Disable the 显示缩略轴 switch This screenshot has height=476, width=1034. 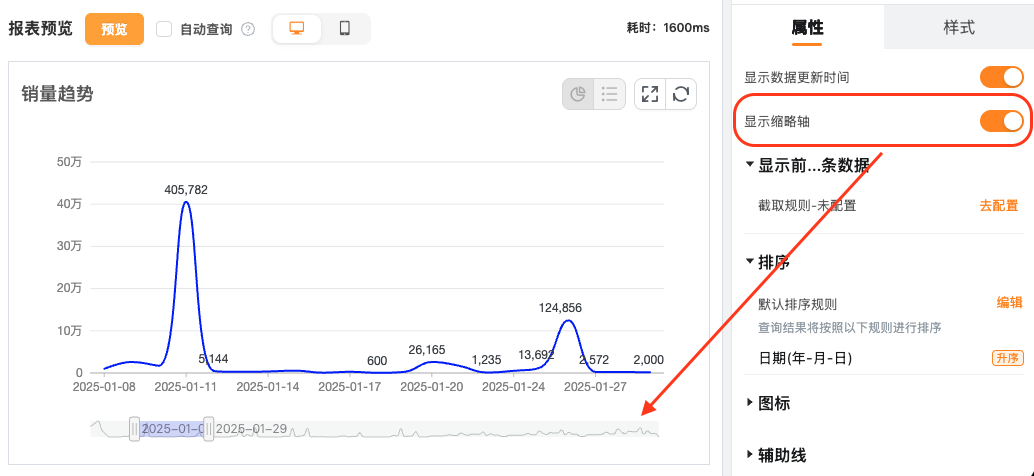[1001, 121]
